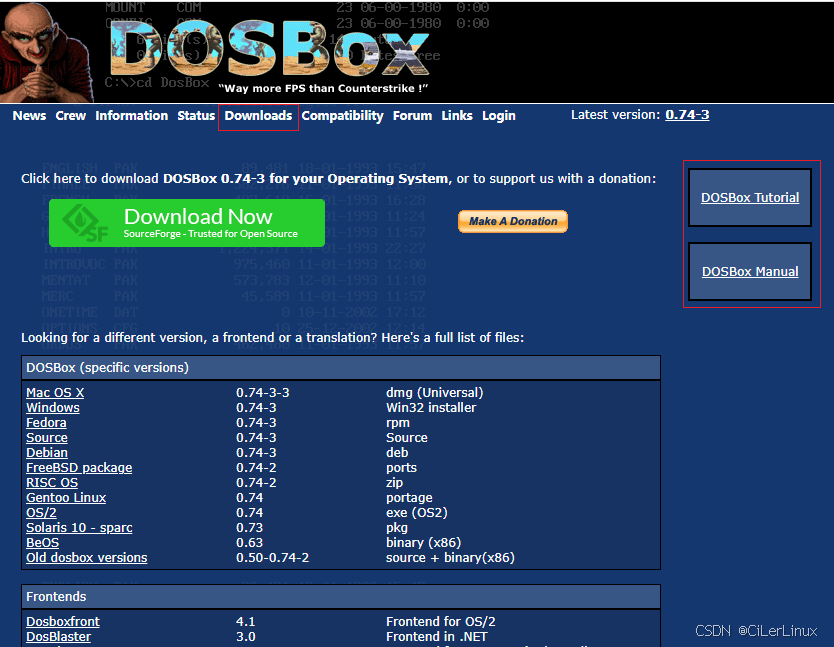Open the Solaris 10 - sparc link

pyautogui.click(x=79, y=527)
